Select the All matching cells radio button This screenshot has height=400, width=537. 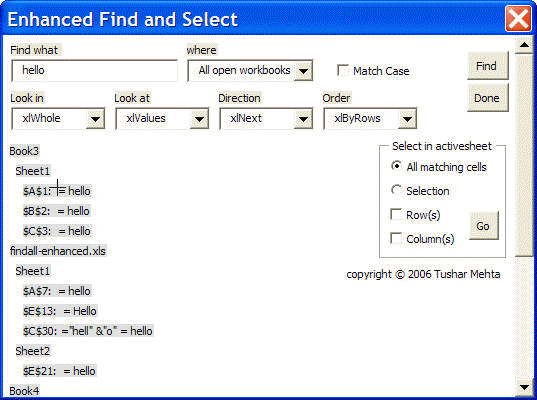click(396, 166)
